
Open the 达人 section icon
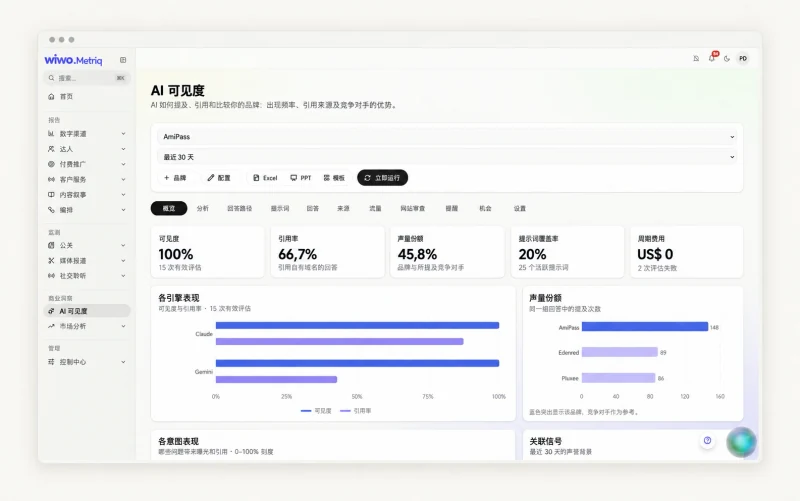pos(51,149)
